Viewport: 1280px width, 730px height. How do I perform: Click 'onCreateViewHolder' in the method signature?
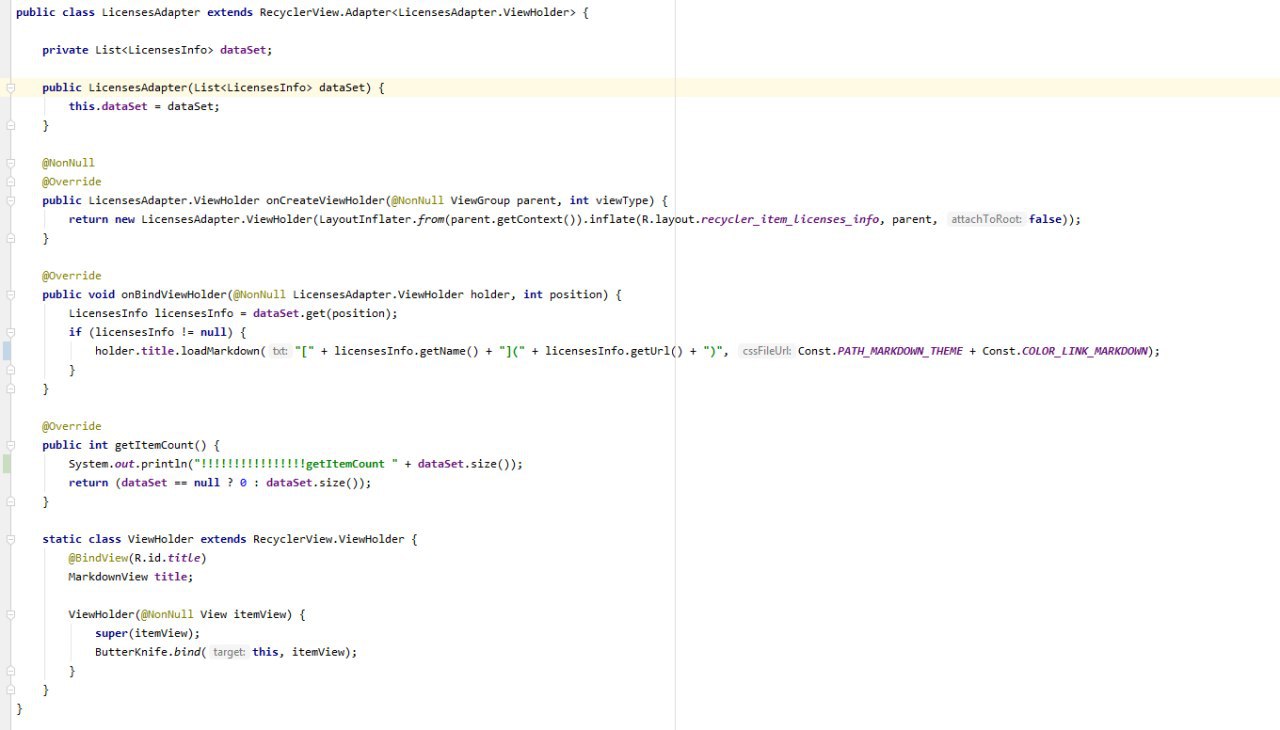(325, 201)
